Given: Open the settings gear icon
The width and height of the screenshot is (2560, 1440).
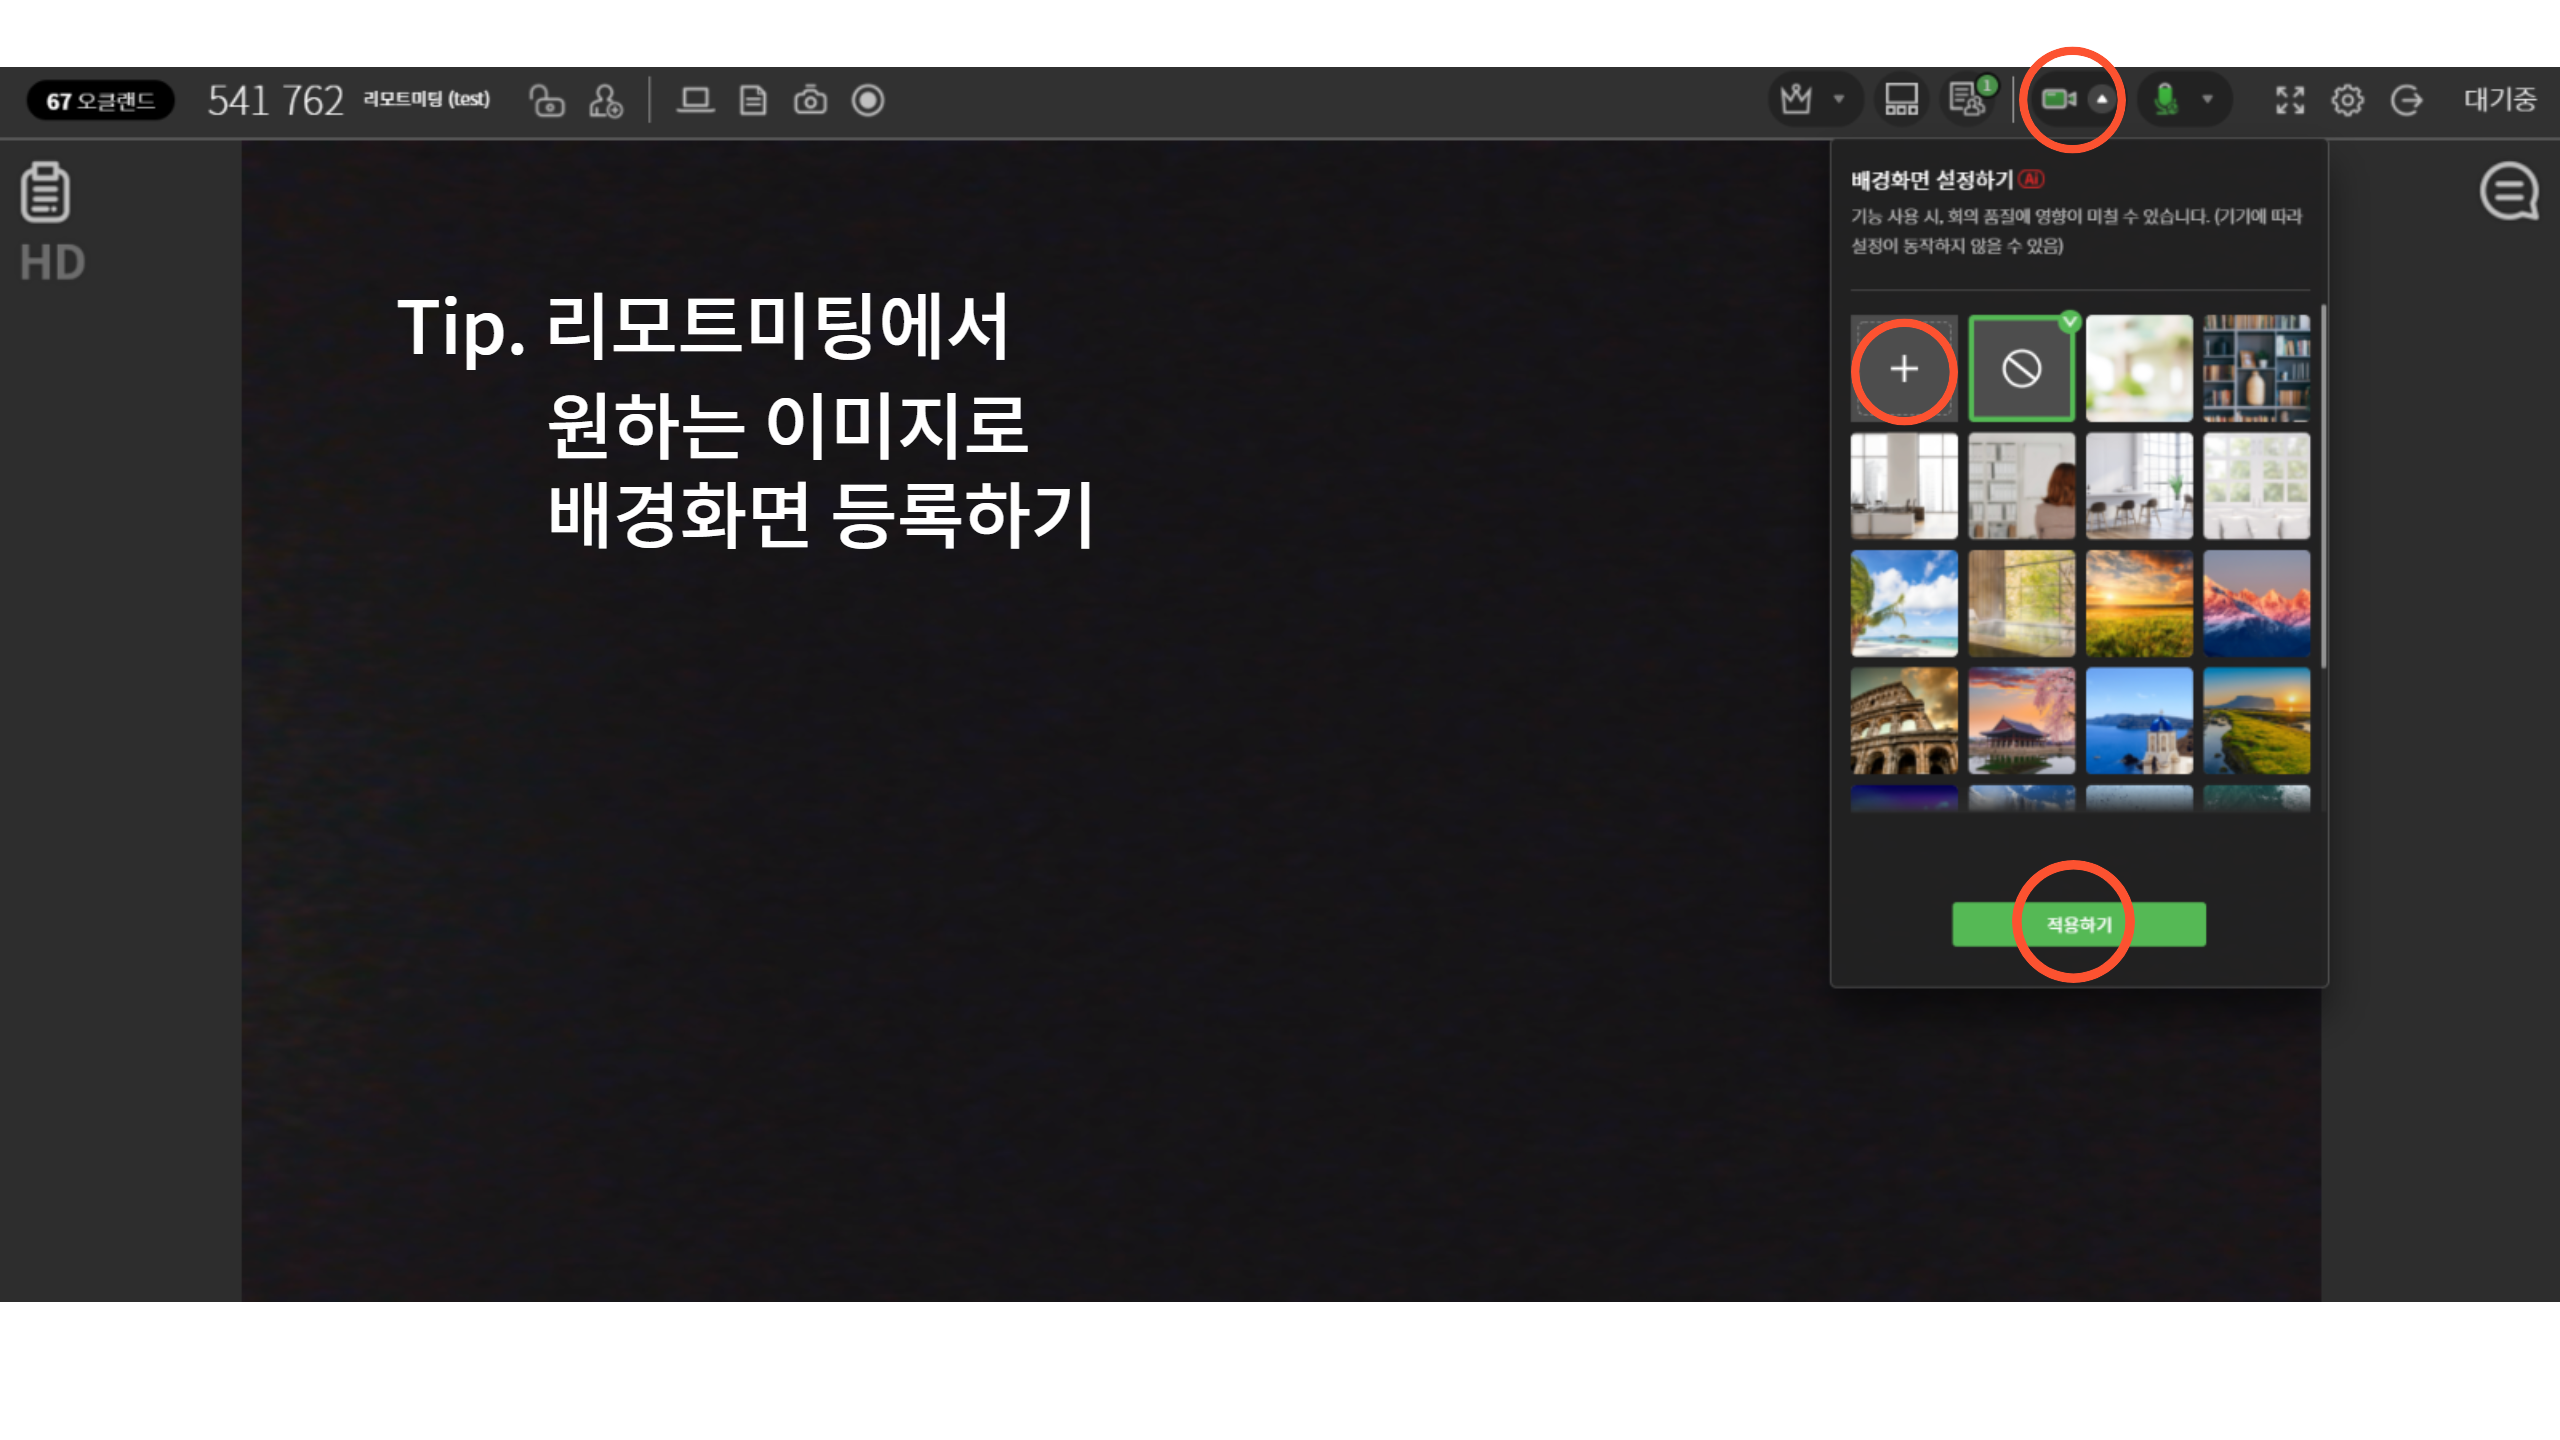Looking at the screenshot, I should [2347, 100].
